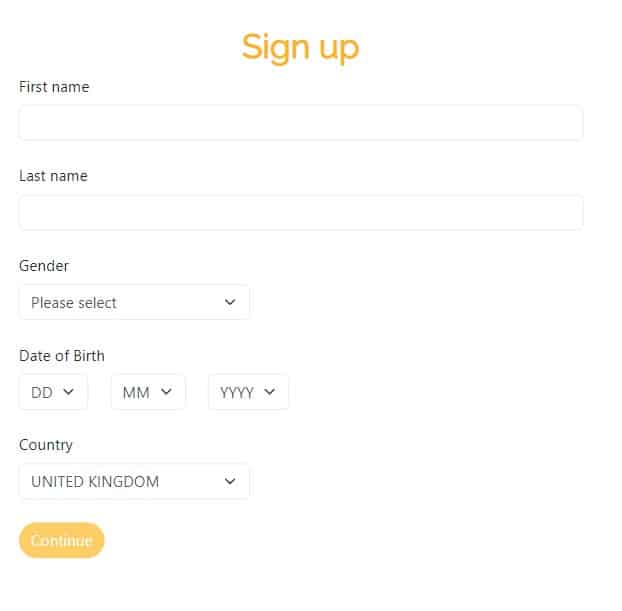Click the chevron arrow in Country dropdown
Image resolution: width=622 pixels, height=611 pixels.
[230, 481]
